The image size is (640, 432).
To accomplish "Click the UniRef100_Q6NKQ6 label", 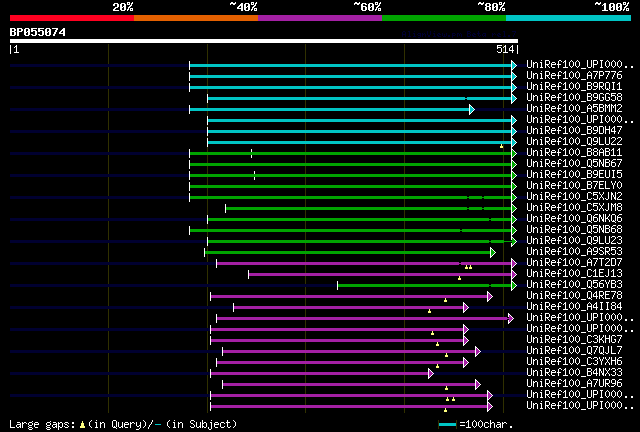I will click(x=574, y=219).
